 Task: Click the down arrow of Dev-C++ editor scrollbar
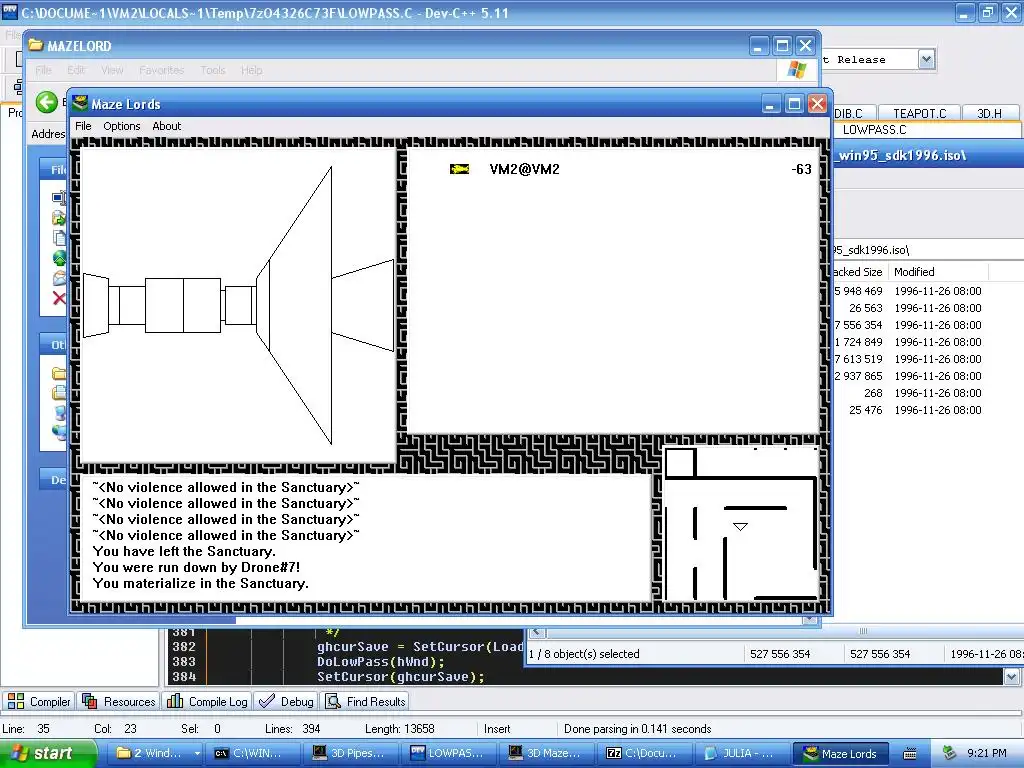click(1012, 677)
